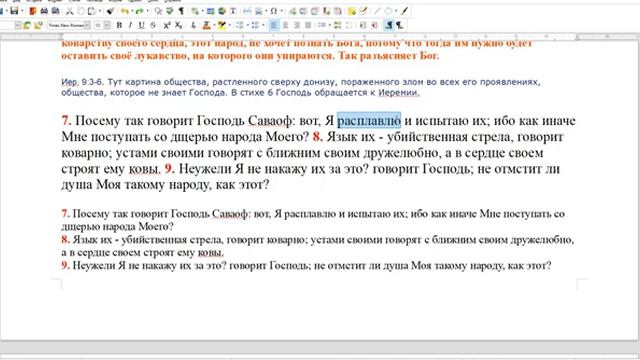Open Find and Replace
Viewport: 640px width, 360px height.
click(x=158, y=11)
